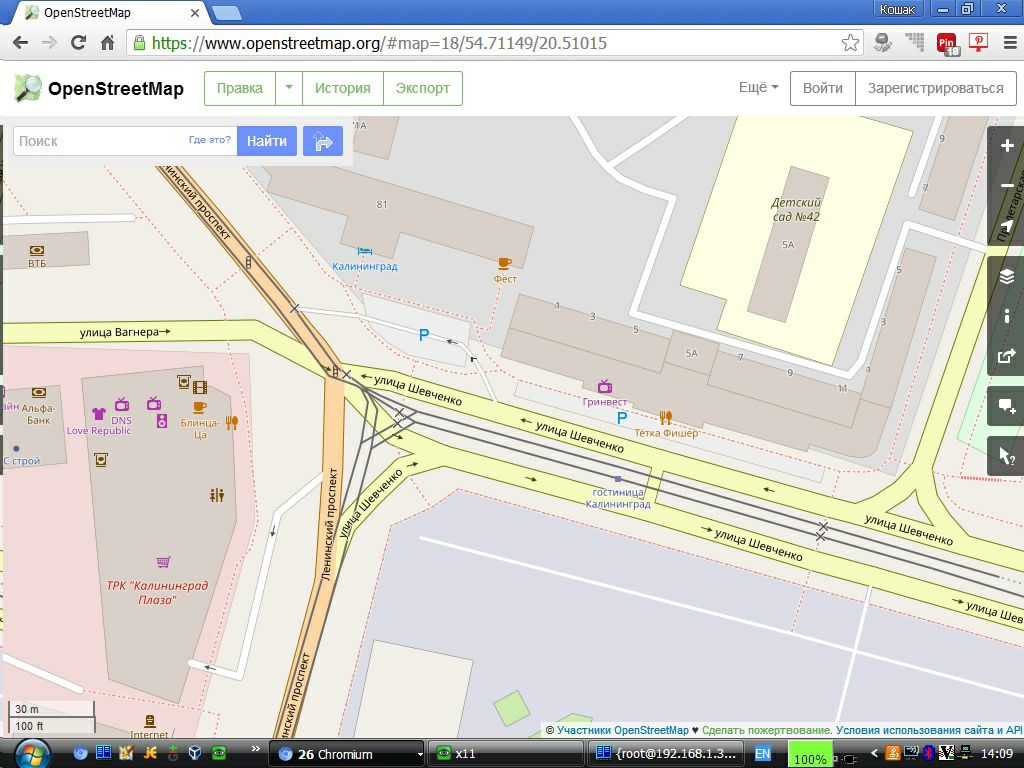Open the Chromium hamburger menu
Image resolution: width=1024 pixels, height=768 pixels.
pos(1010,43)
